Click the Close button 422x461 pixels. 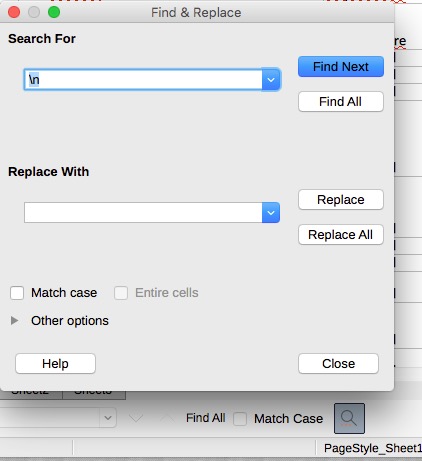tap(338, 364)
